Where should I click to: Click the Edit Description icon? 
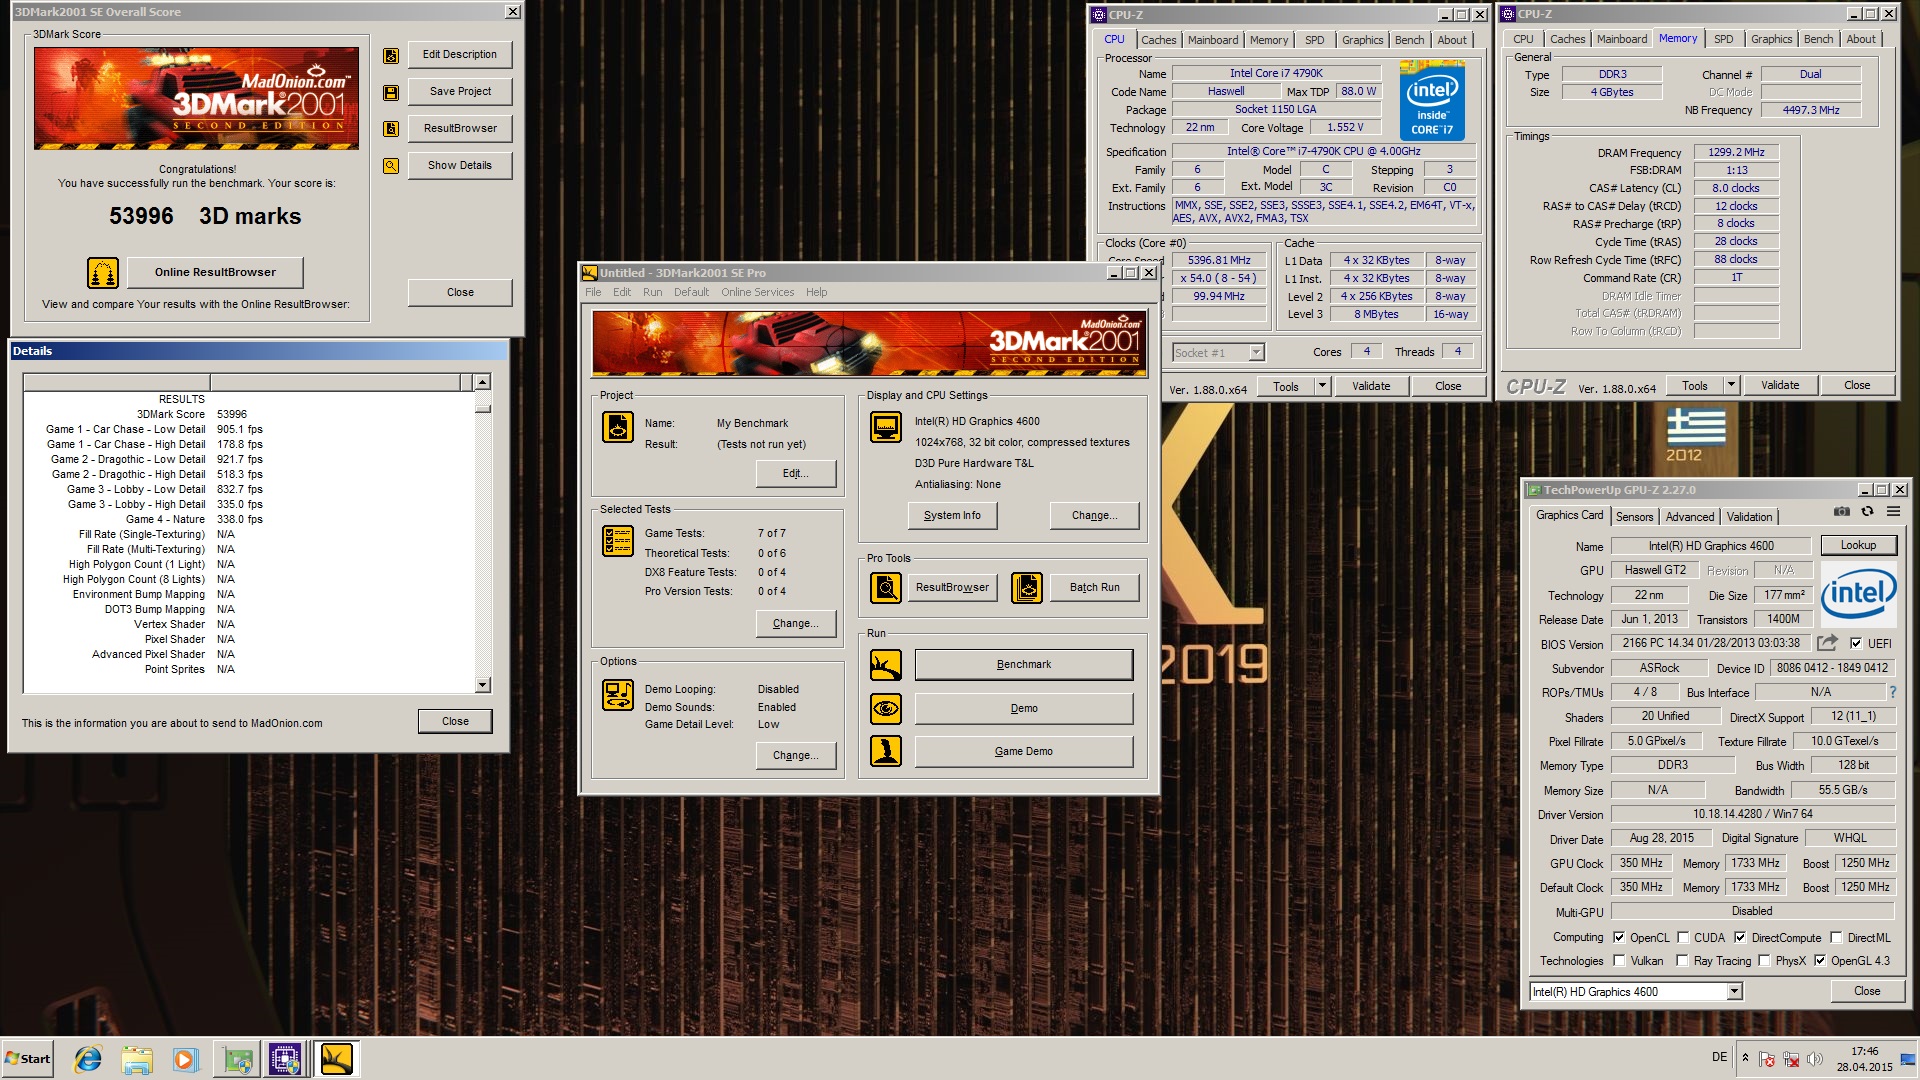(391, 55)
